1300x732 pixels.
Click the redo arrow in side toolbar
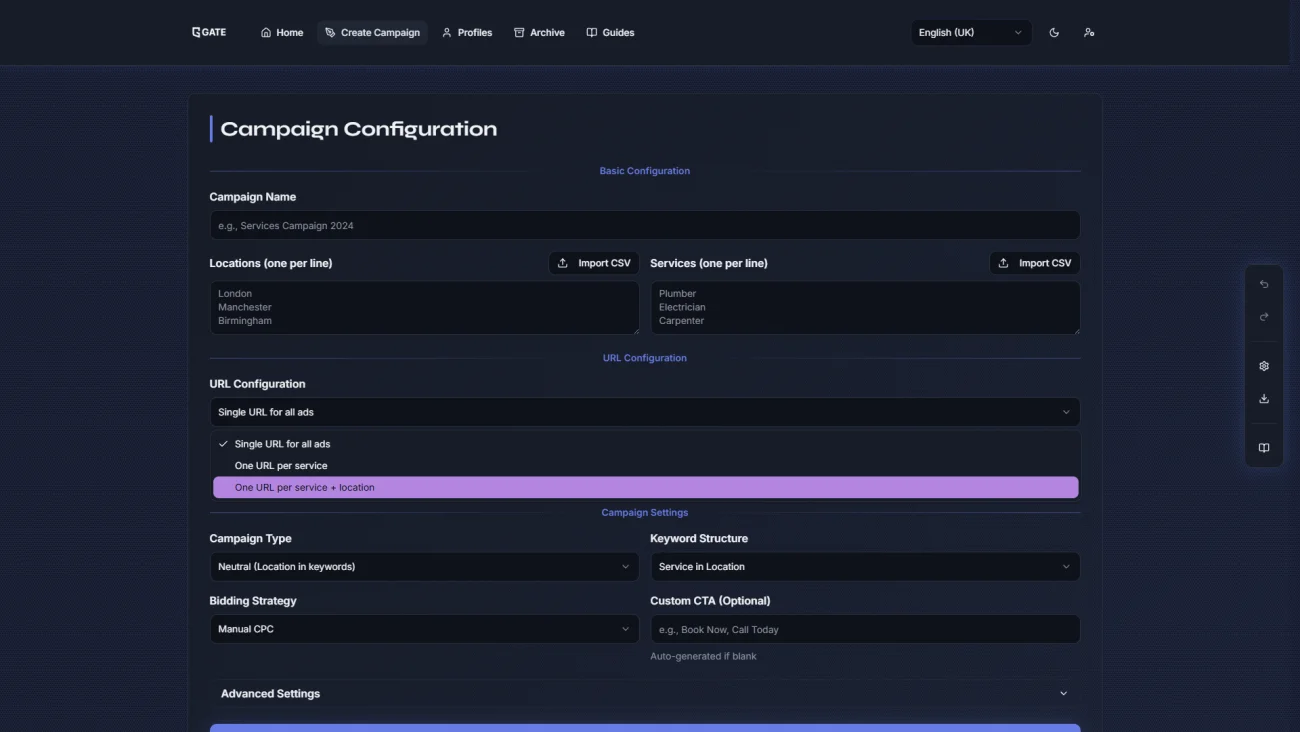click(x=1264, y=317)
